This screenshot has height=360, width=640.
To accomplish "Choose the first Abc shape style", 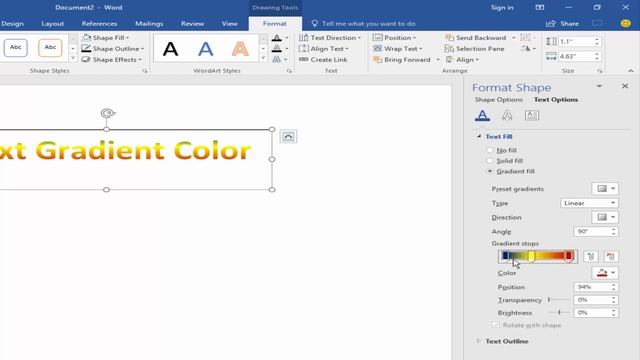I will pos(16,48).
